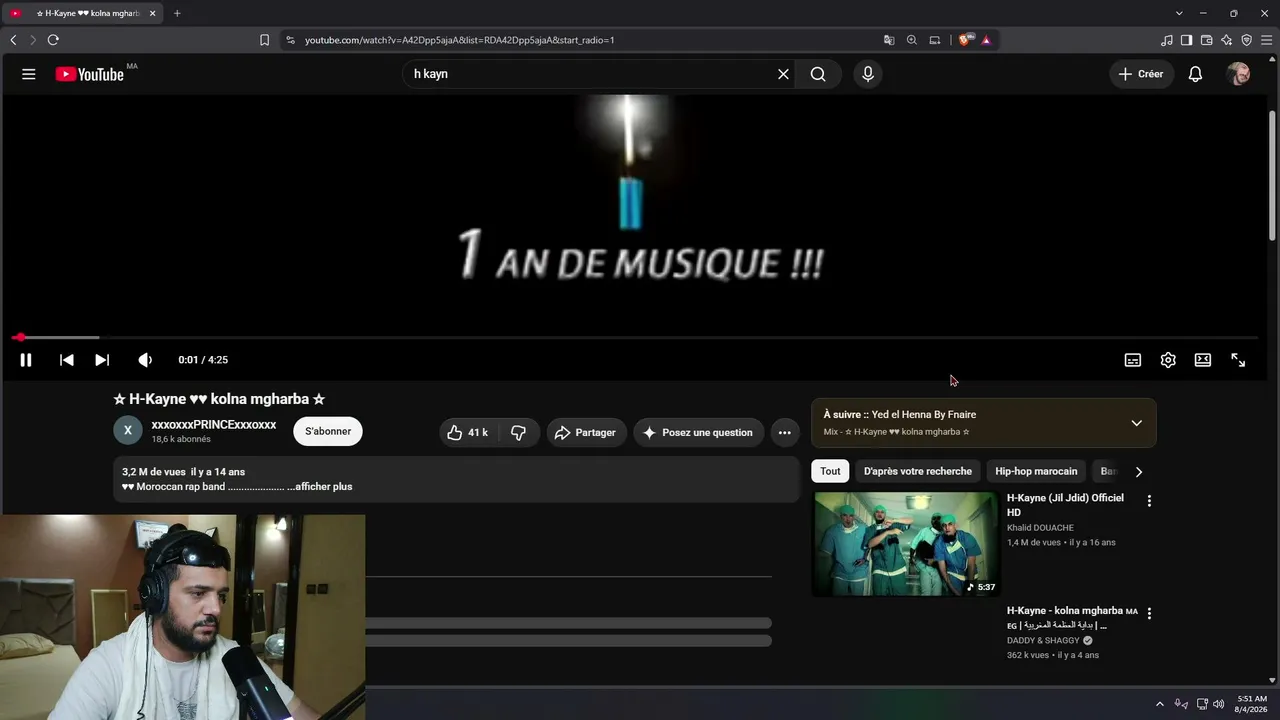Open the media control music-note icon

coord(1167,40)
